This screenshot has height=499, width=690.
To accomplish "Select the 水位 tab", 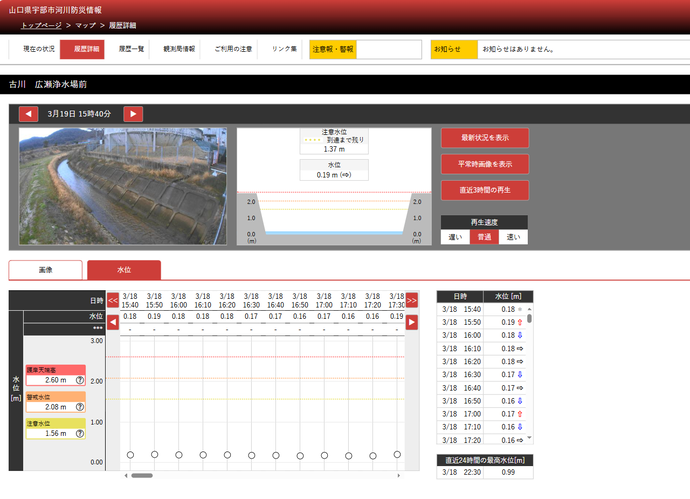I will coord(124,270).
